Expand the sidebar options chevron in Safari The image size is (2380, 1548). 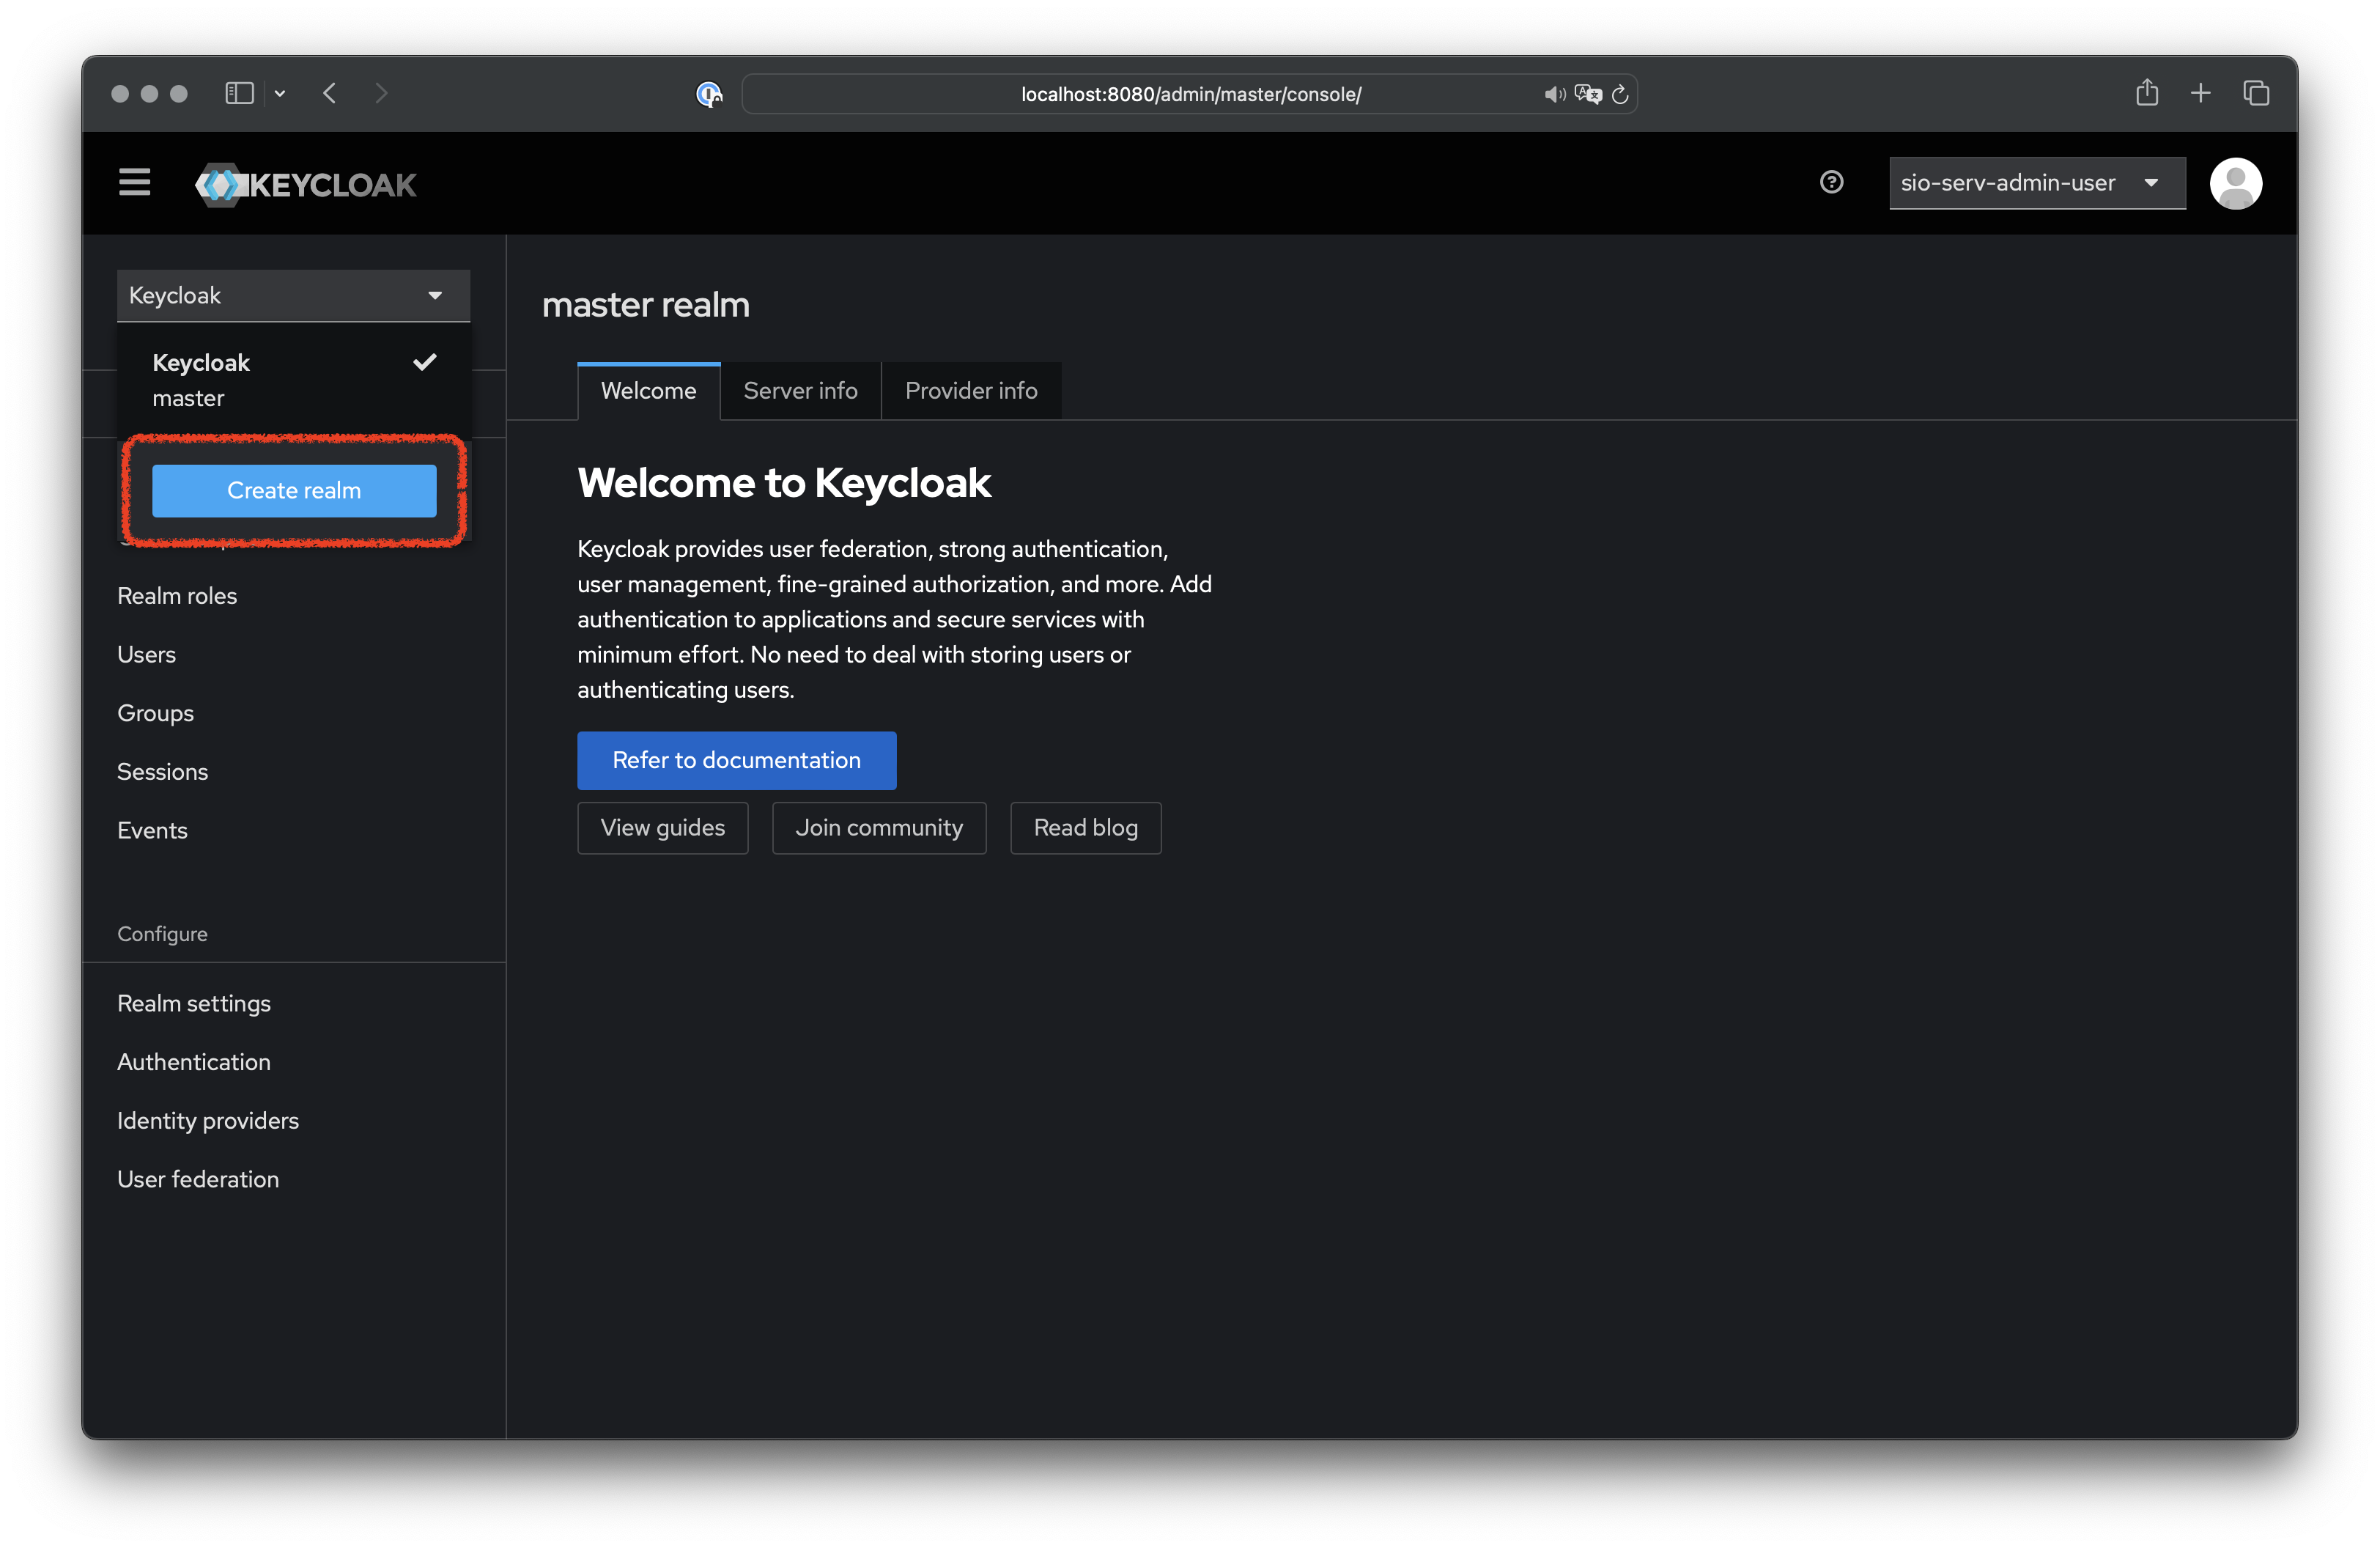(x=280, y=94)
